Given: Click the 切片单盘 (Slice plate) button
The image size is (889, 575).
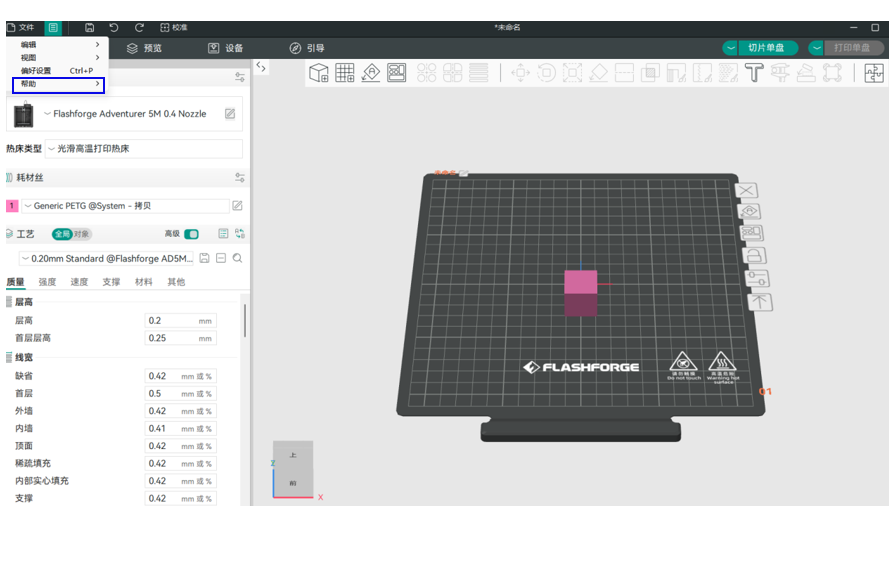Looking at the screenshot, I should pyautogui.click(x=766, y=48).
